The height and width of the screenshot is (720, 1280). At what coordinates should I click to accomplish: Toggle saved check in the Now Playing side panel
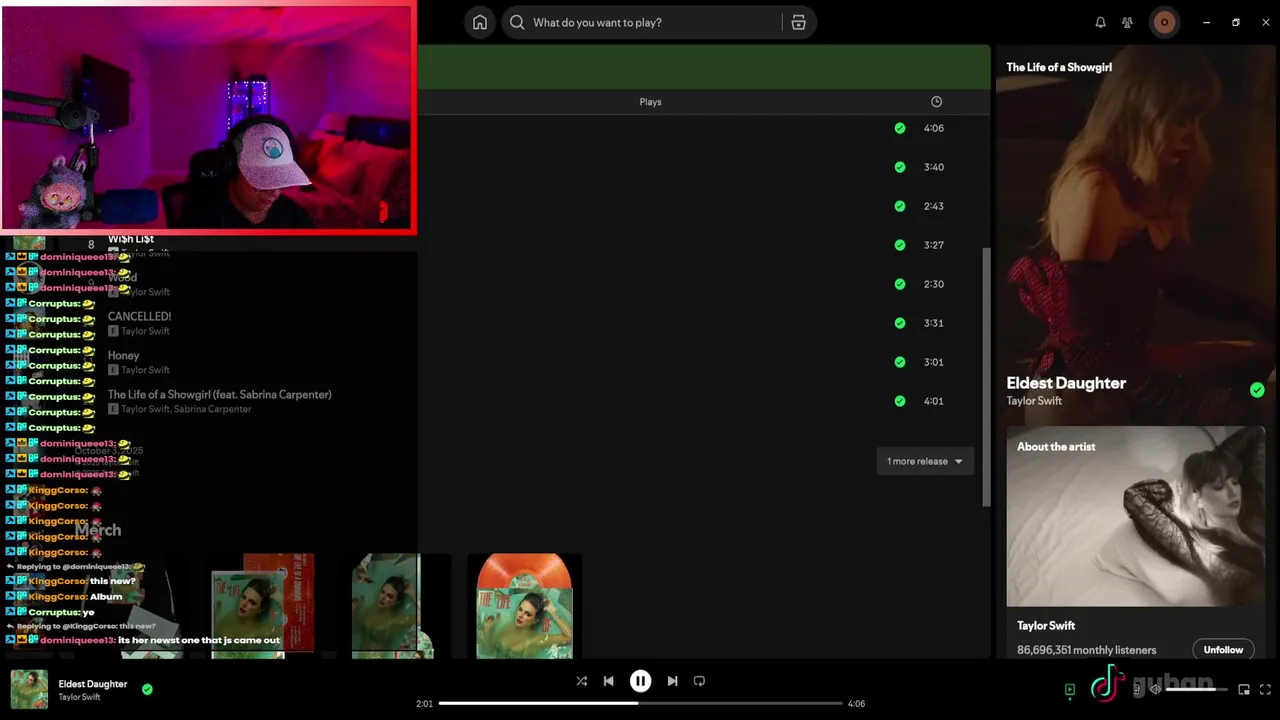[1257, 390]
